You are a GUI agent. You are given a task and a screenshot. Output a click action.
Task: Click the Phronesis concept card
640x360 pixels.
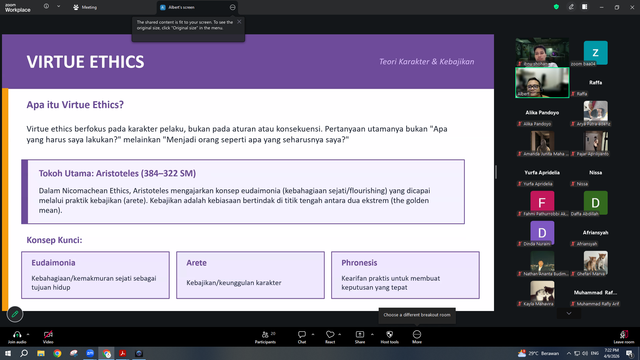(x=405, y=275)
